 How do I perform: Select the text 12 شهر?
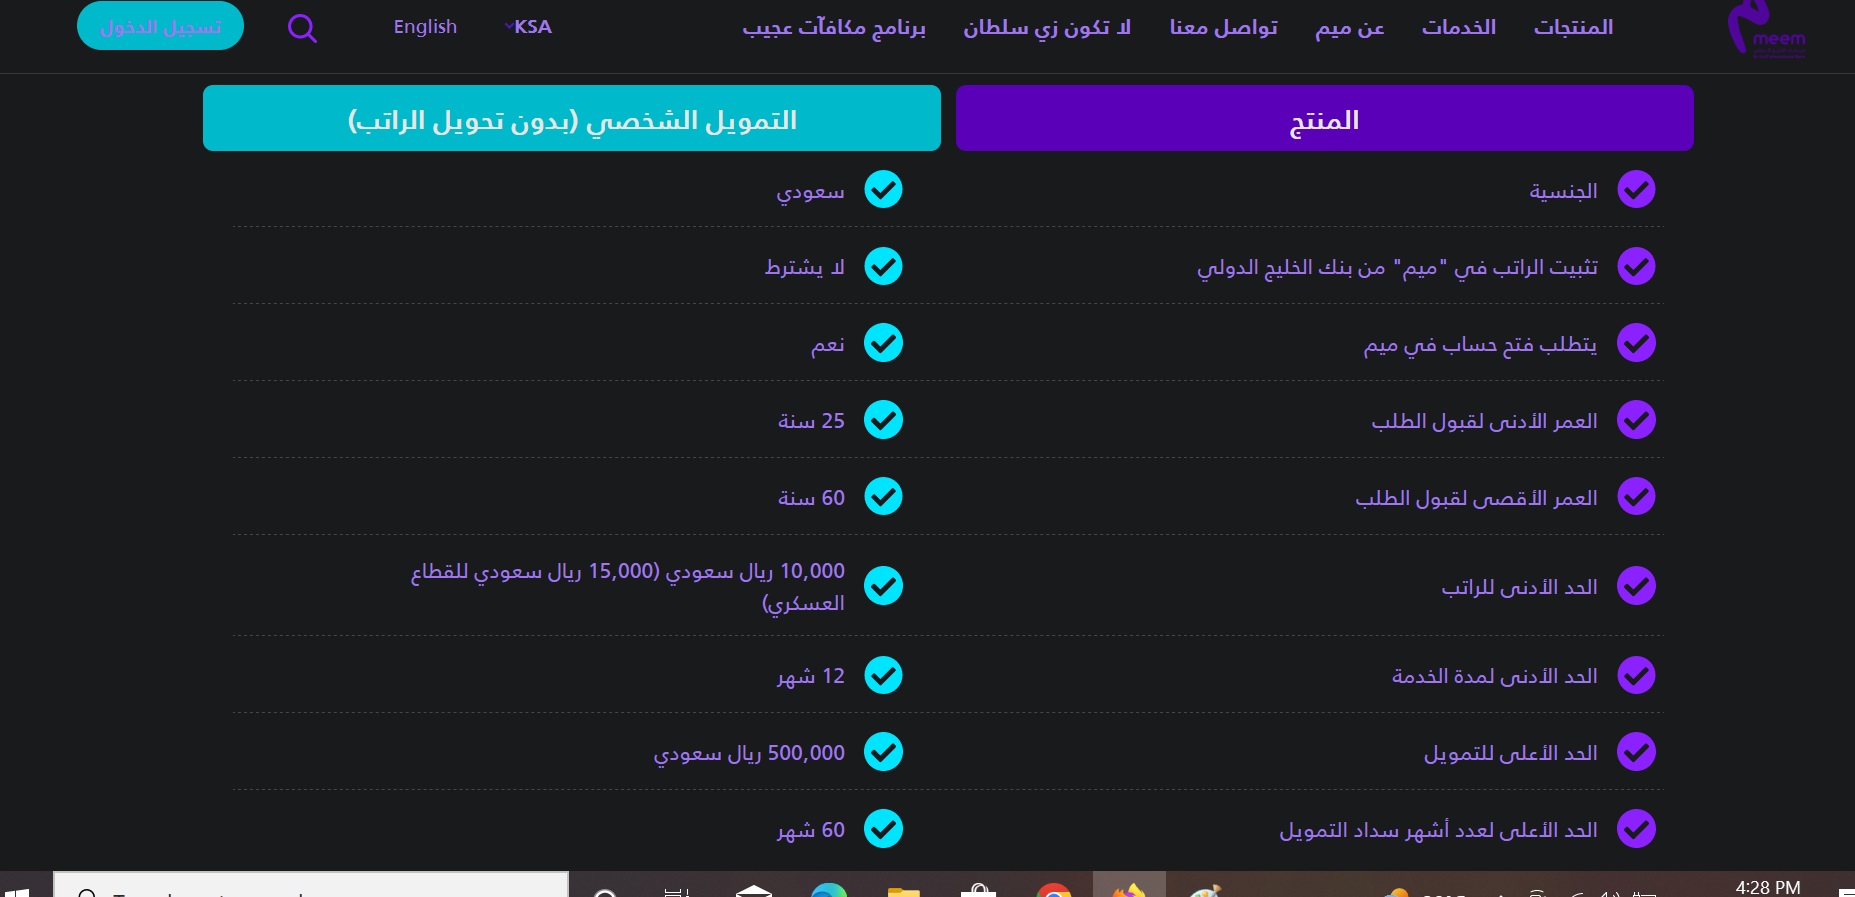tap(811, 676)
